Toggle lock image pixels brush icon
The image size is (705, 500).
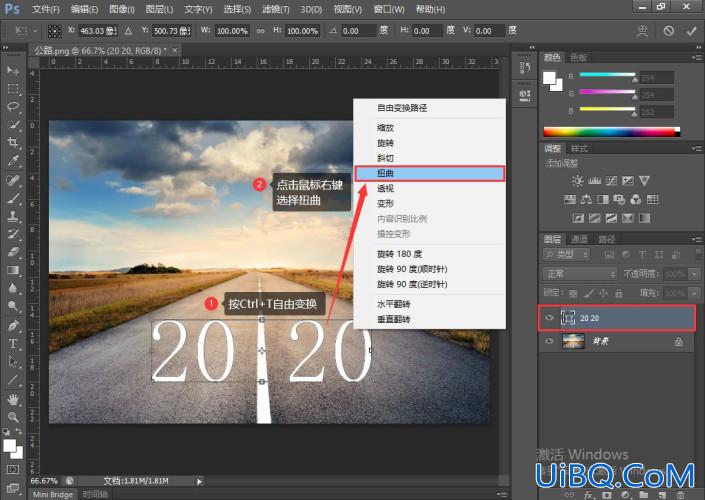click(x=588, y=294)
